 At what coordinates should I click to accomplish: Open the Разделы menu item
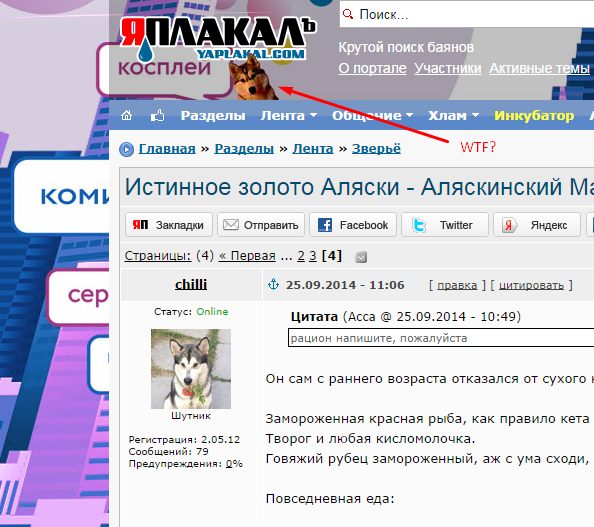click(x=213, y=116)
